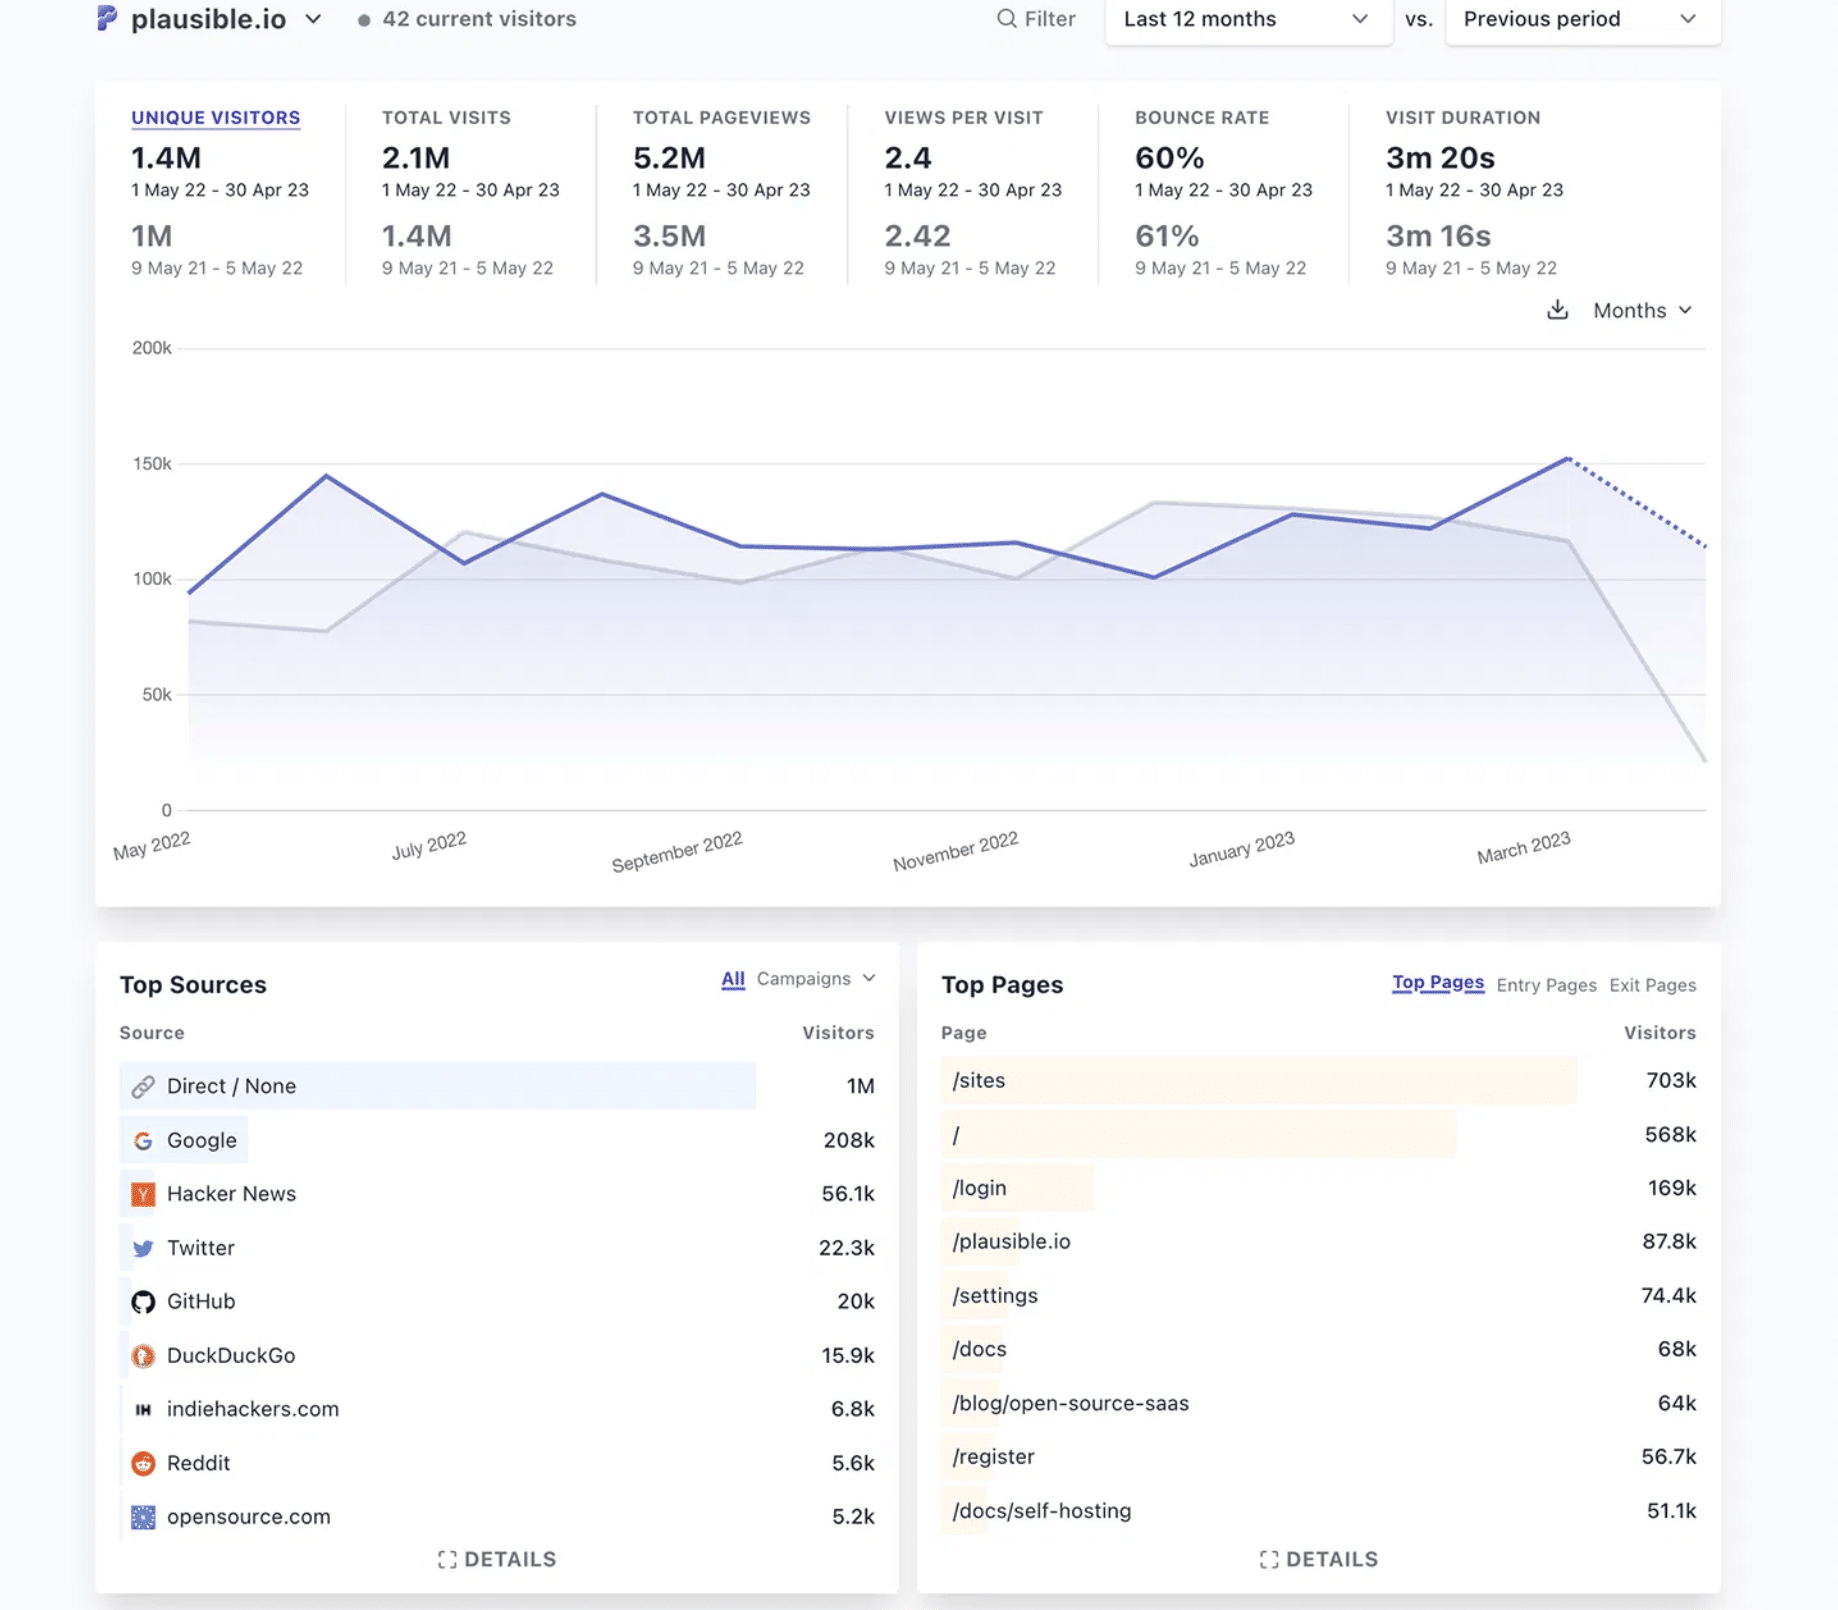1838x1610 pixels.
Task: Click the Reddit source icon
Action: pos(143,1463)
